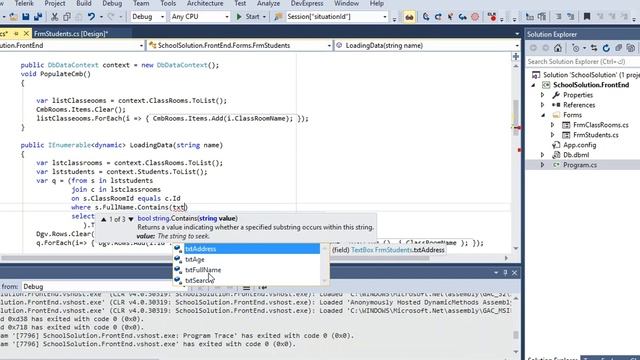Click the bookmark icon in the toolbar
Image resolution: width=640 pixels, height=360 pixels.
pos(587,17)
